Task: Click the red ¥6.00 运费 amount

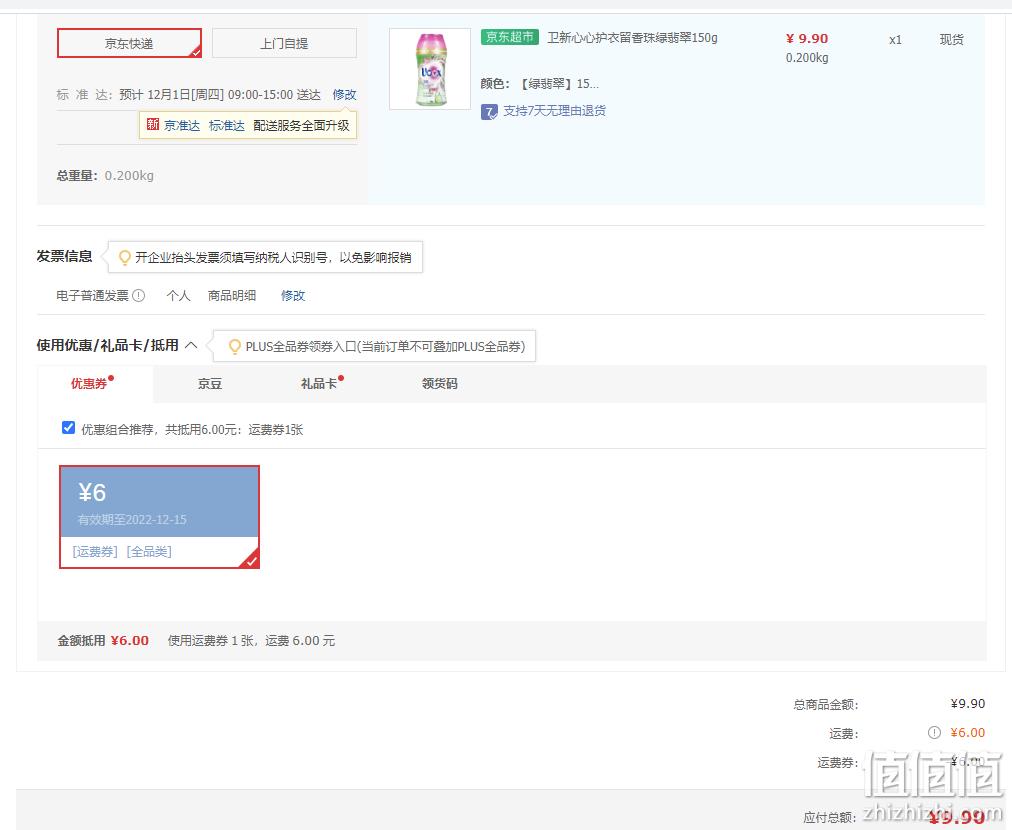Action: 967,733
